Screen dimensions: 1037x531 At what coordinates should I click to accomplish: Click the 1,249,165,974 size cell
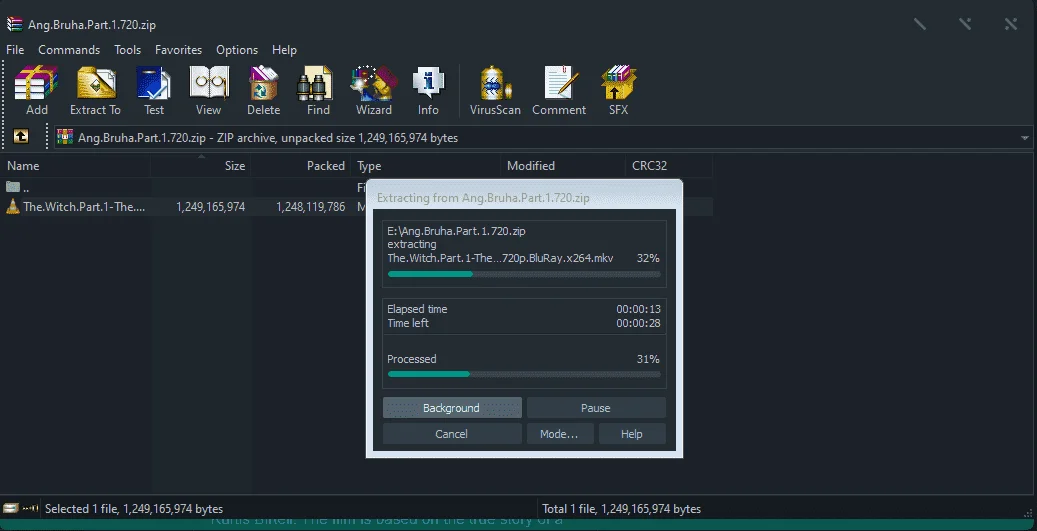(x=210, y=207)
